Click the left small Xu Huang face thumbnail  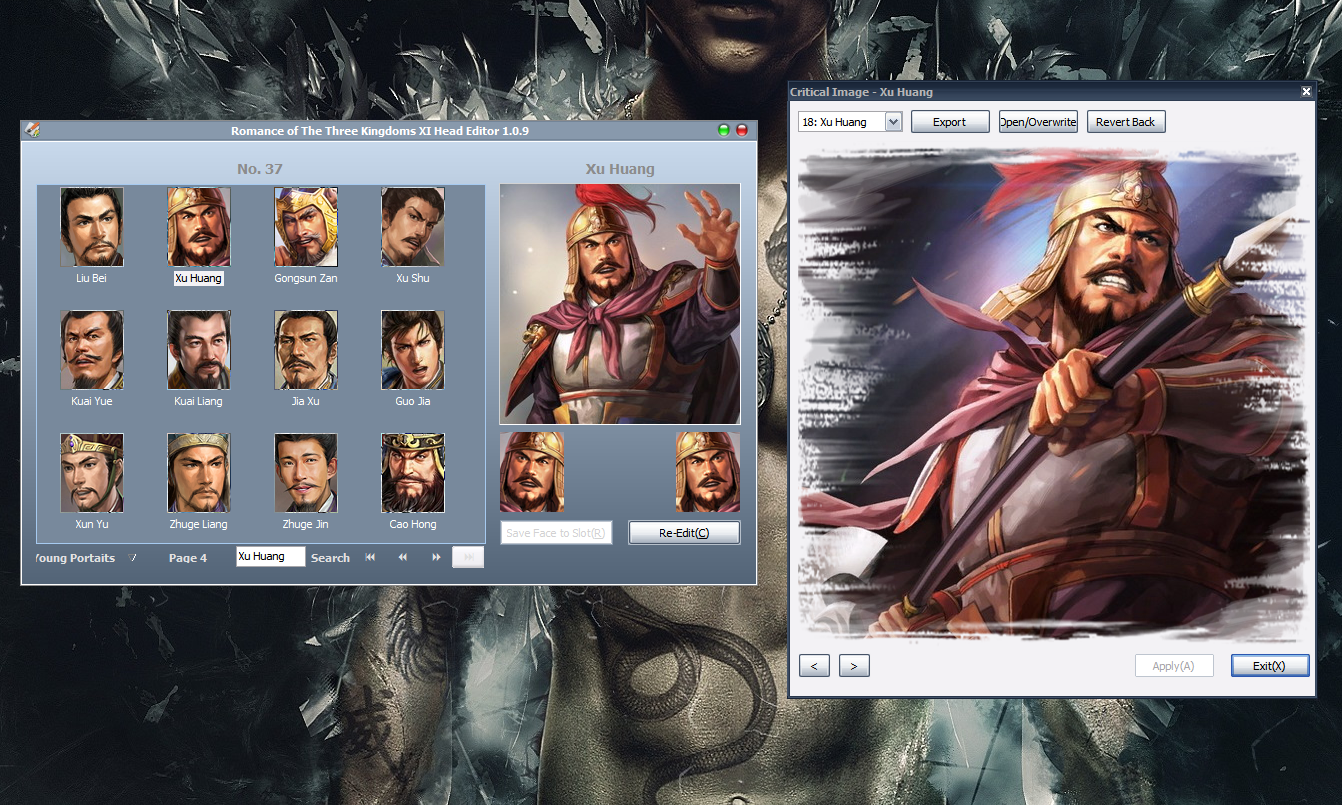(532, 472)
